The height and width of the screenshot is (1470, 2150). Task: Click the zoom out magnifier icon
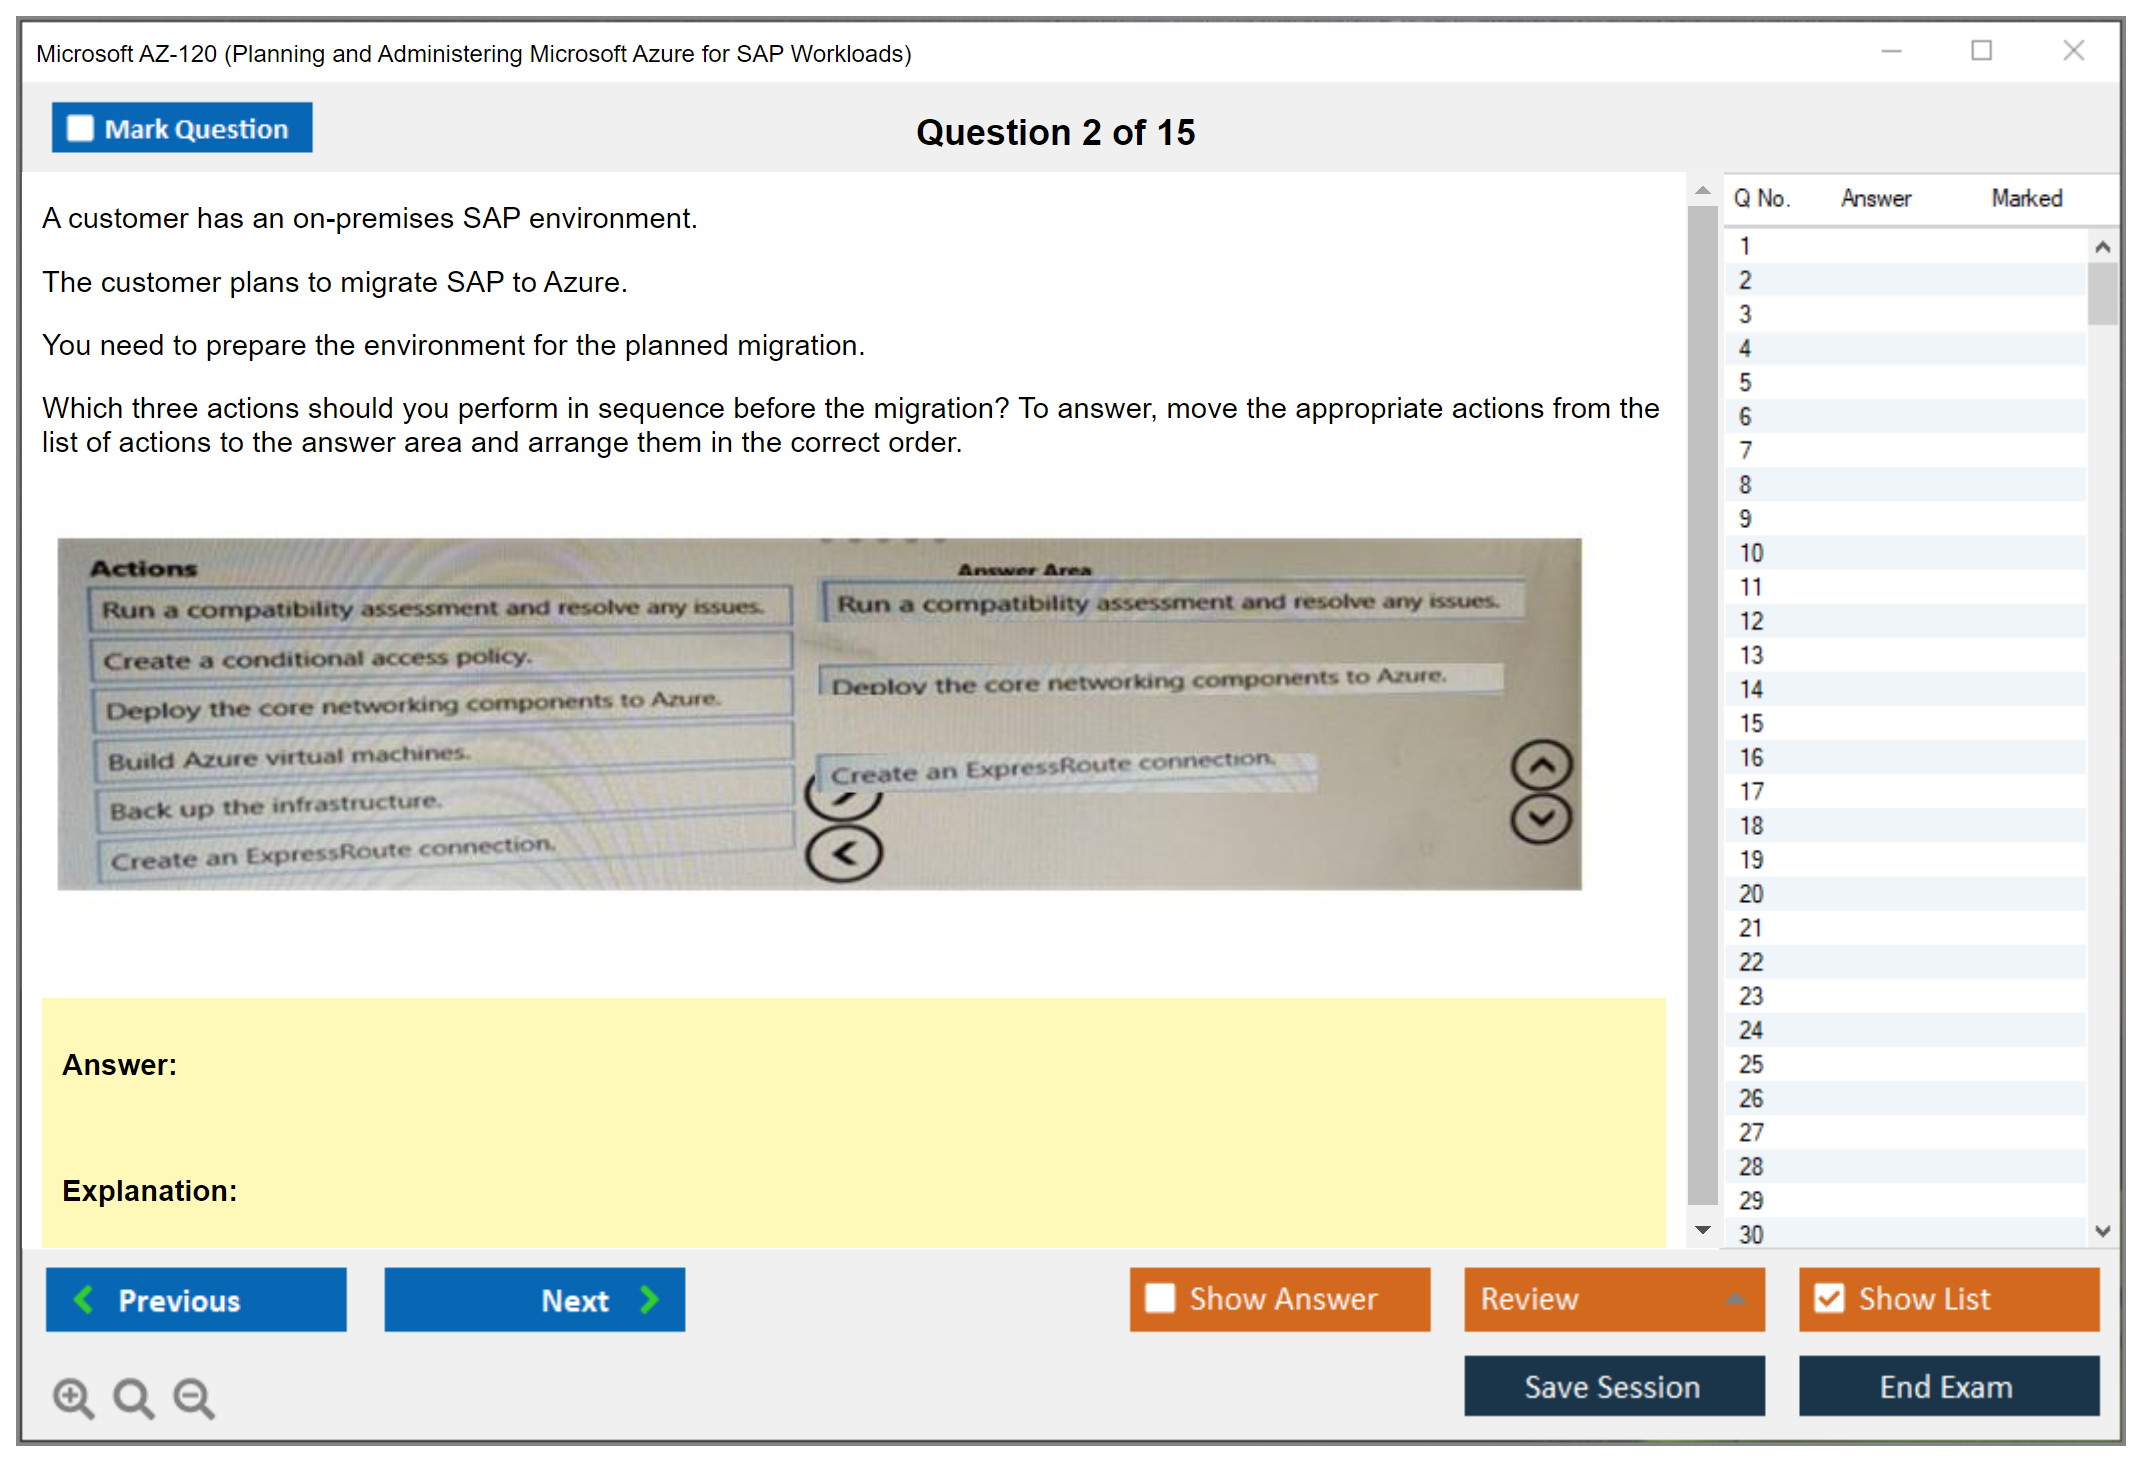click(x=194, y=1398)
